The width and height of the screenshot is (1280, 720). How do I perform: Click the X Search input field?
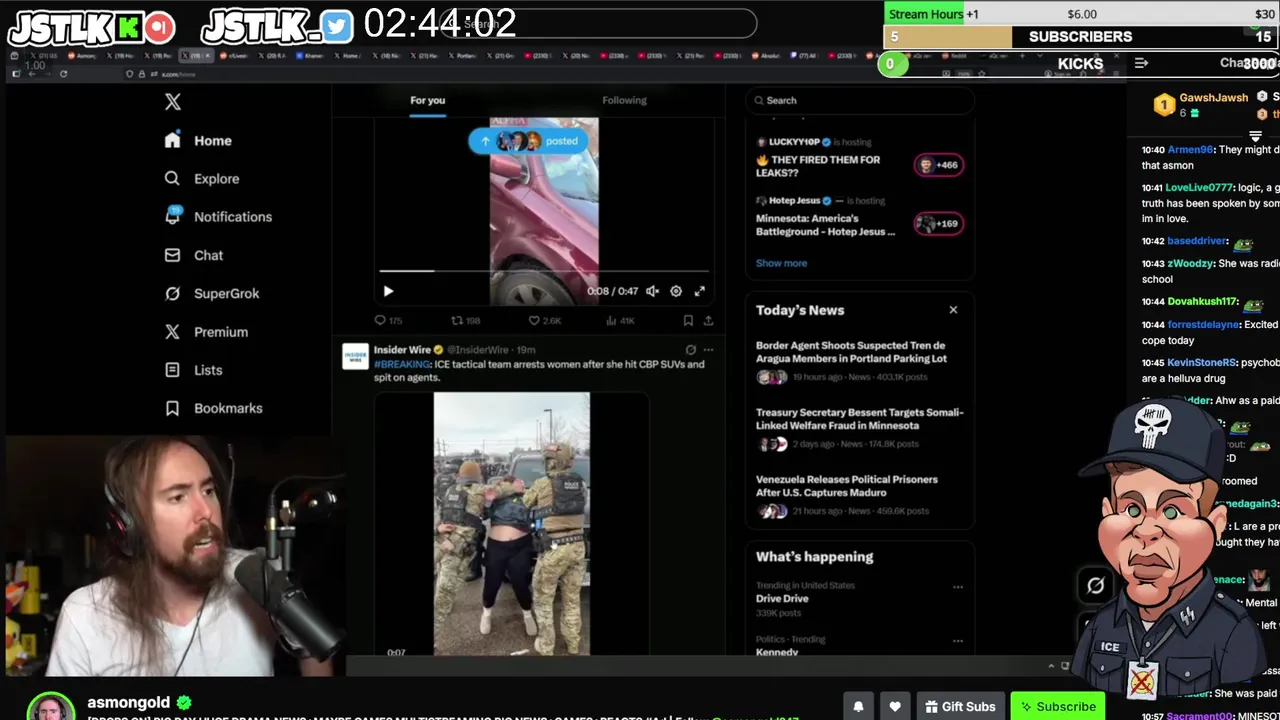point(860,100)
